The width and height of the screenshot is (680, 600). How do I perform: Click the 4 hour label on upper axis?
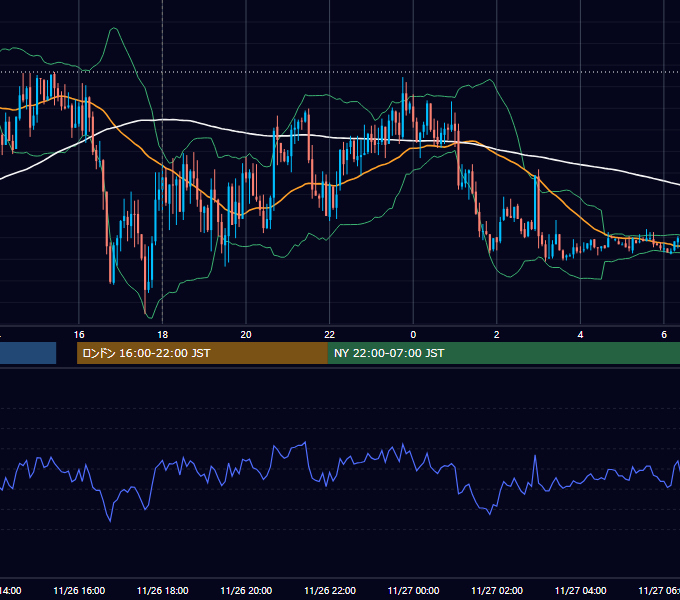(x=580, y=335)
